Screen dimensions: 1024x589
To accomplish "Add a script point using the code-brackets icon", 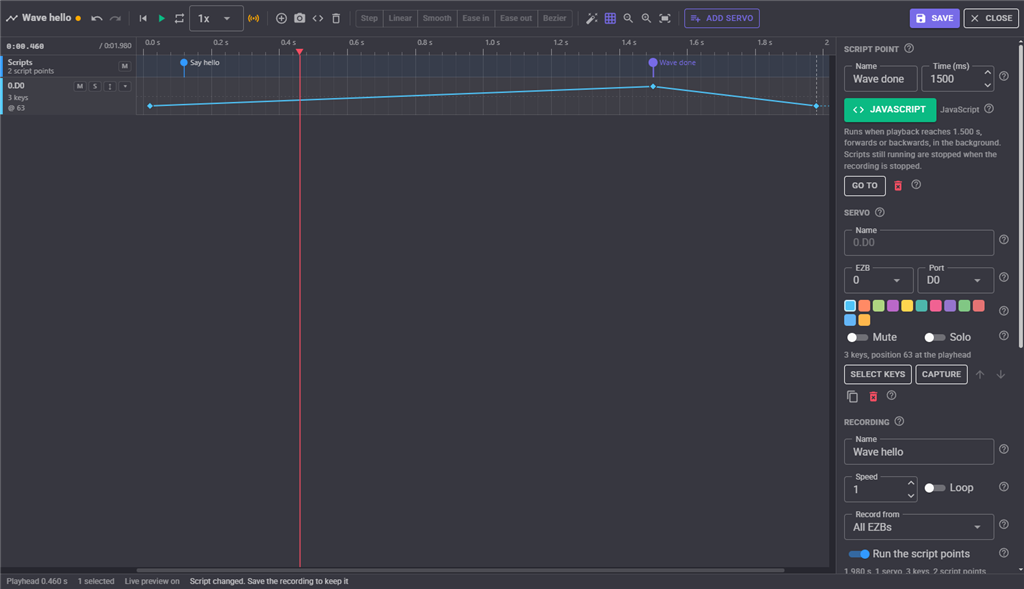I will [x=318, y=18].
